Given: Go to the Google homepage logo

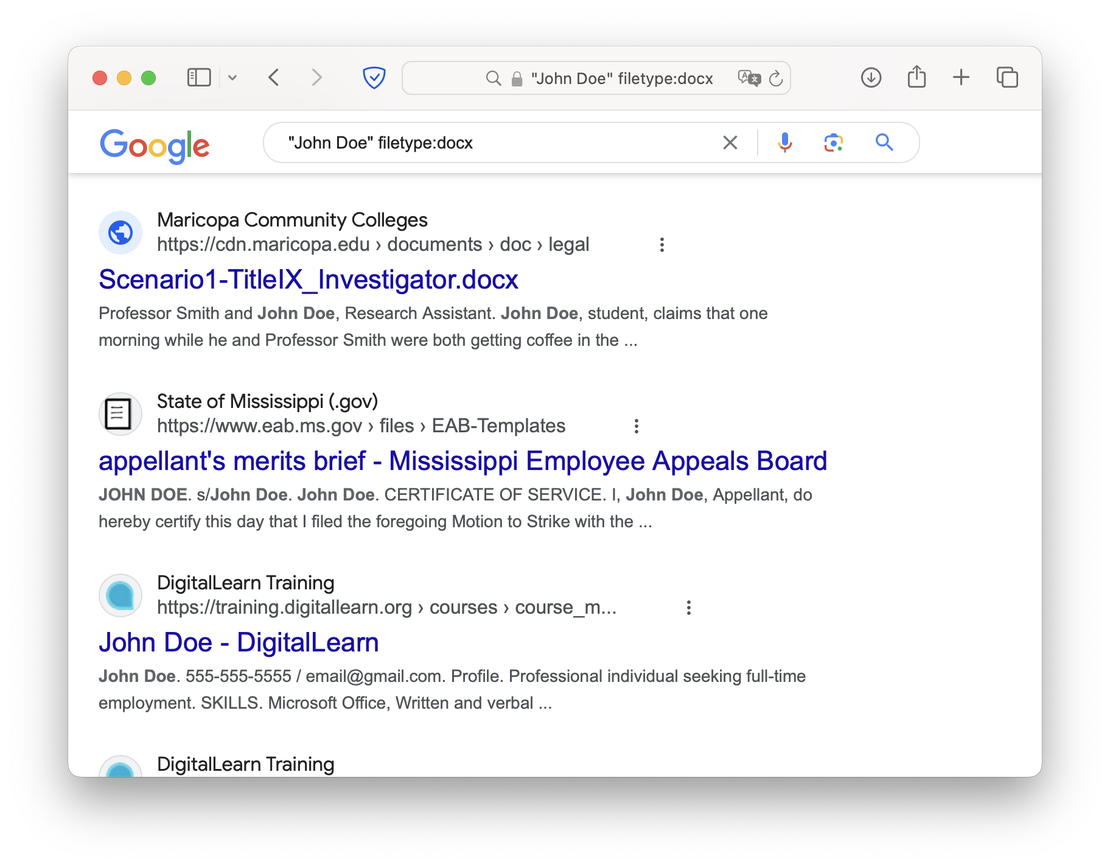Looking at the screenshot, I should coord(155,144).
